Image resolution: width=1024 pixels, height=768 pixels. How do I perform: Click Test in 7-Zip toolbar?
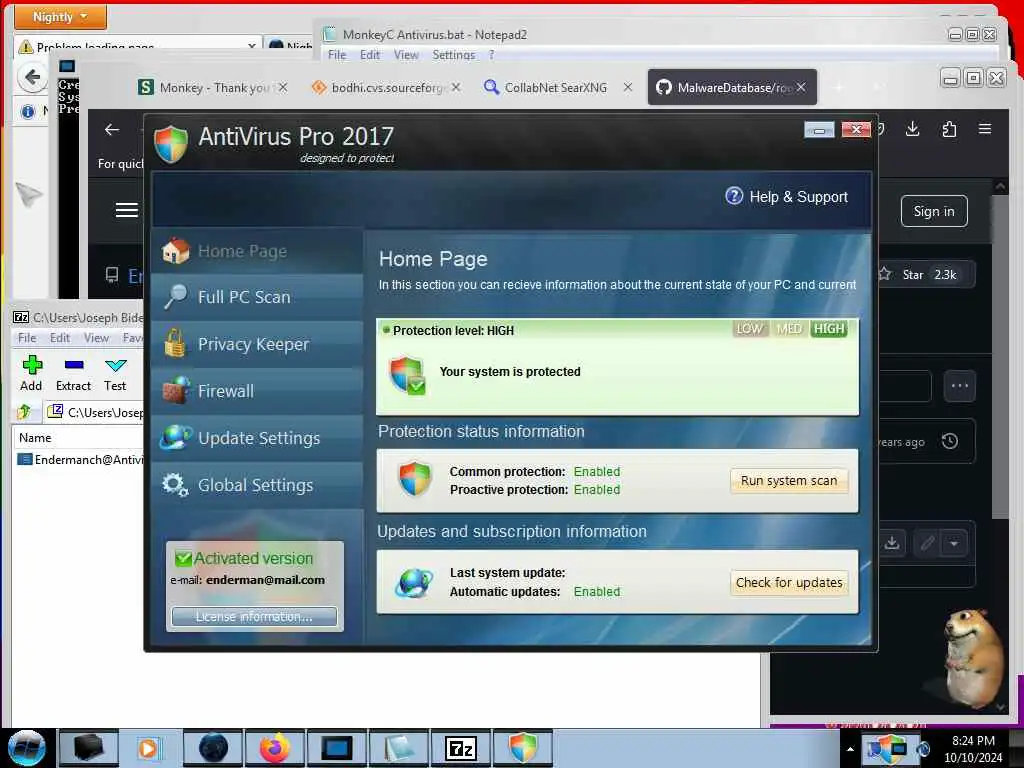[x=115, y=373]
